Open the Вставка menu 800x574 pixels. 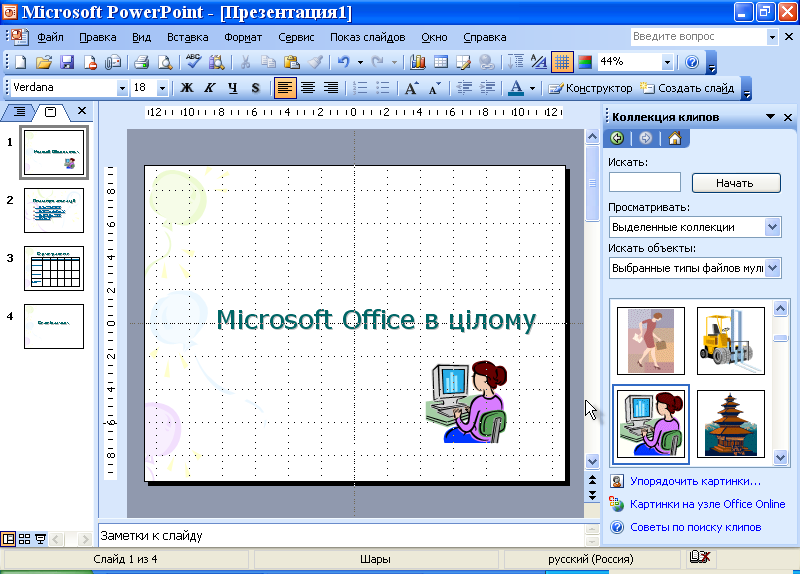pos(187,37)
